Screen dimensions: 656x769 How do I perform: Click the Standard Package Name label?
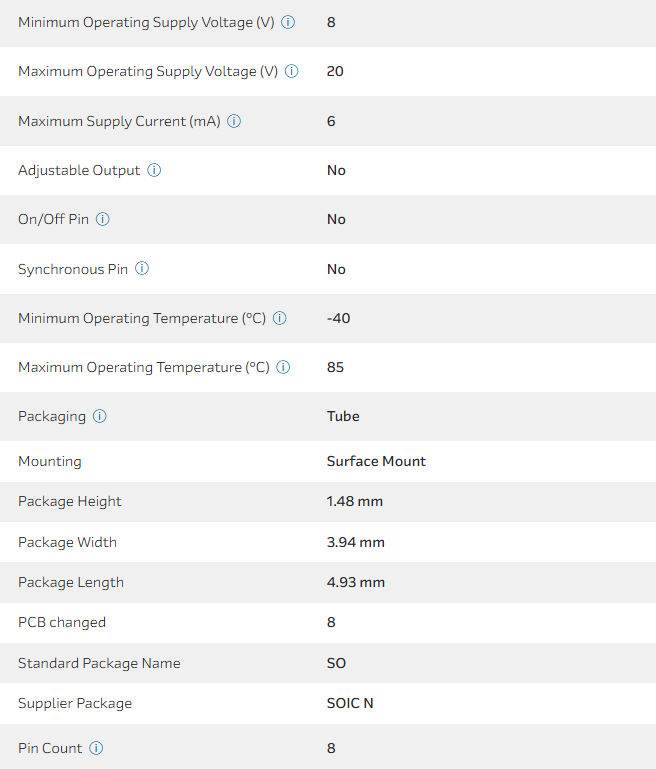(99, 663)
